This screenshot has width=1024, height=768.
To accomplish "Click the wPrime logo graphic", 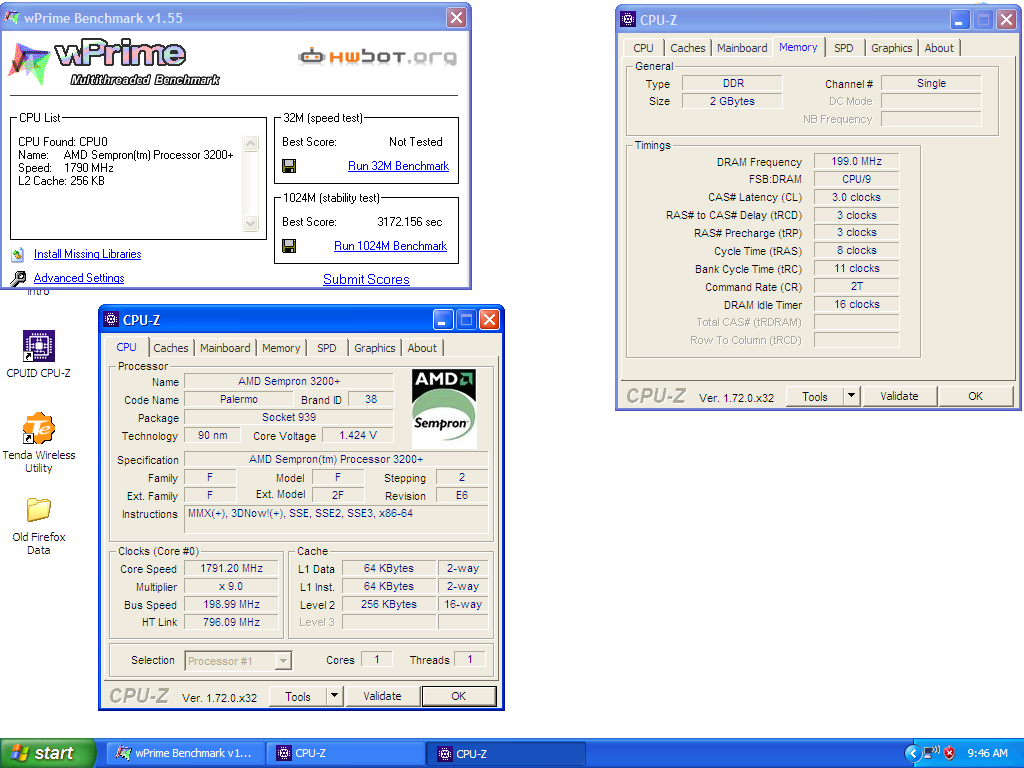I will tap(114, 63).
